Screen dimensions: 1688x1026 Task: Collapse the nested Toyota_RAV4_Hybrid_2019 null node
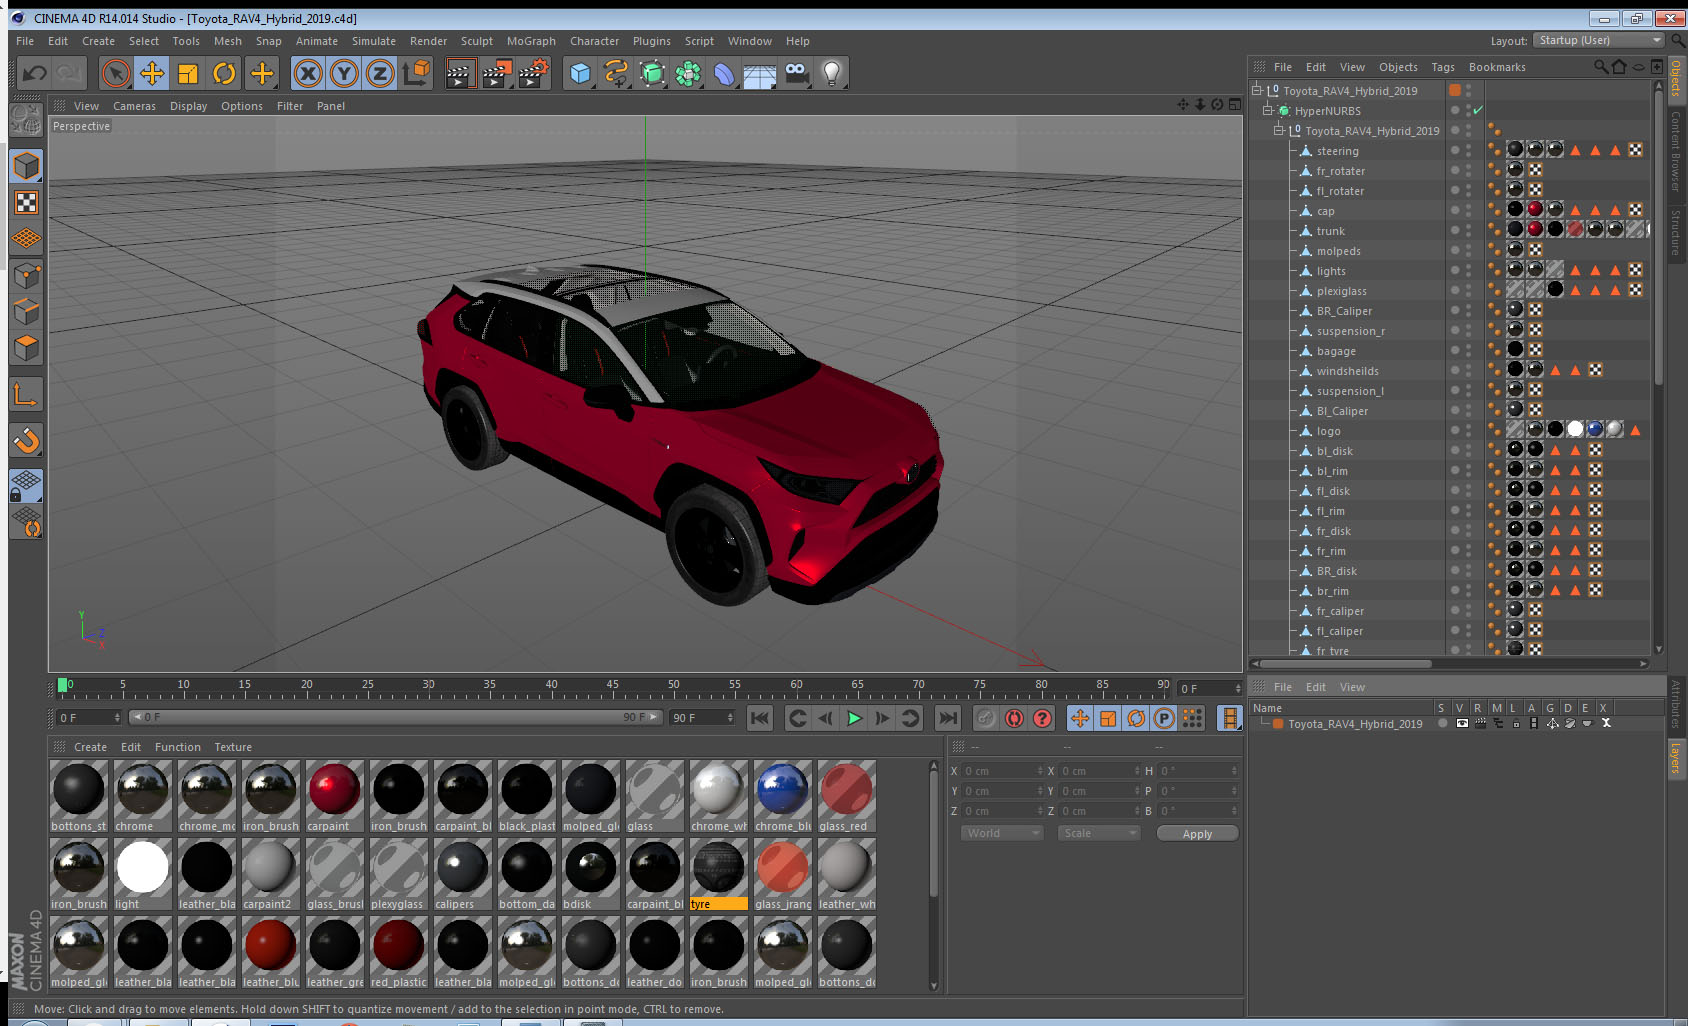[x=1278, y=130]
